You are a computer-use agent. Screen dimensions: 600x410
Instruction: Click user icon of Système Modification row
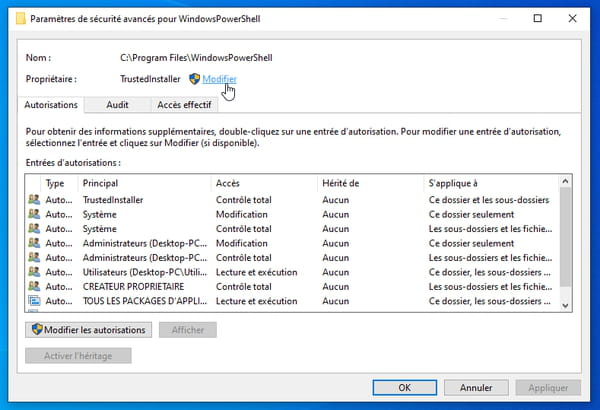point(34,214)
